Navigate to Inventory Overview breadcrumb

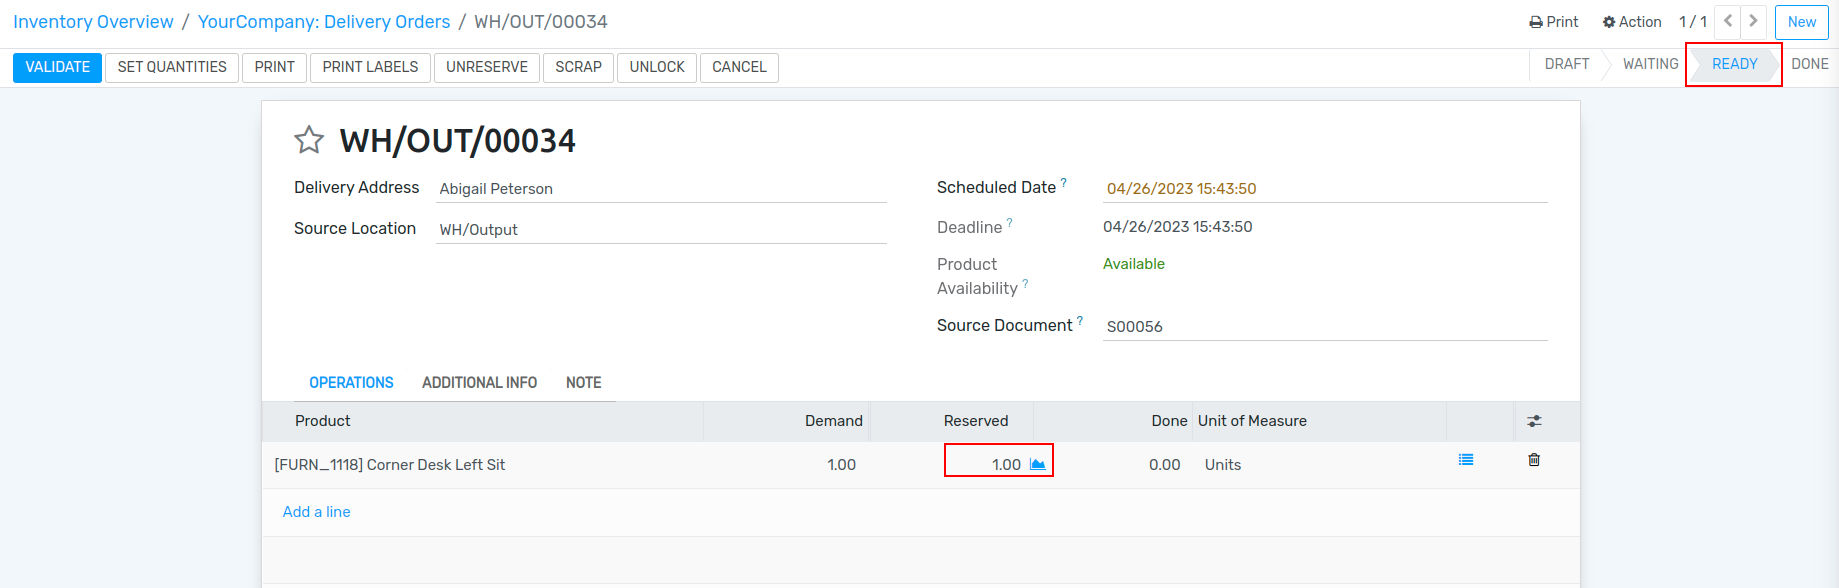click(93, 22)
